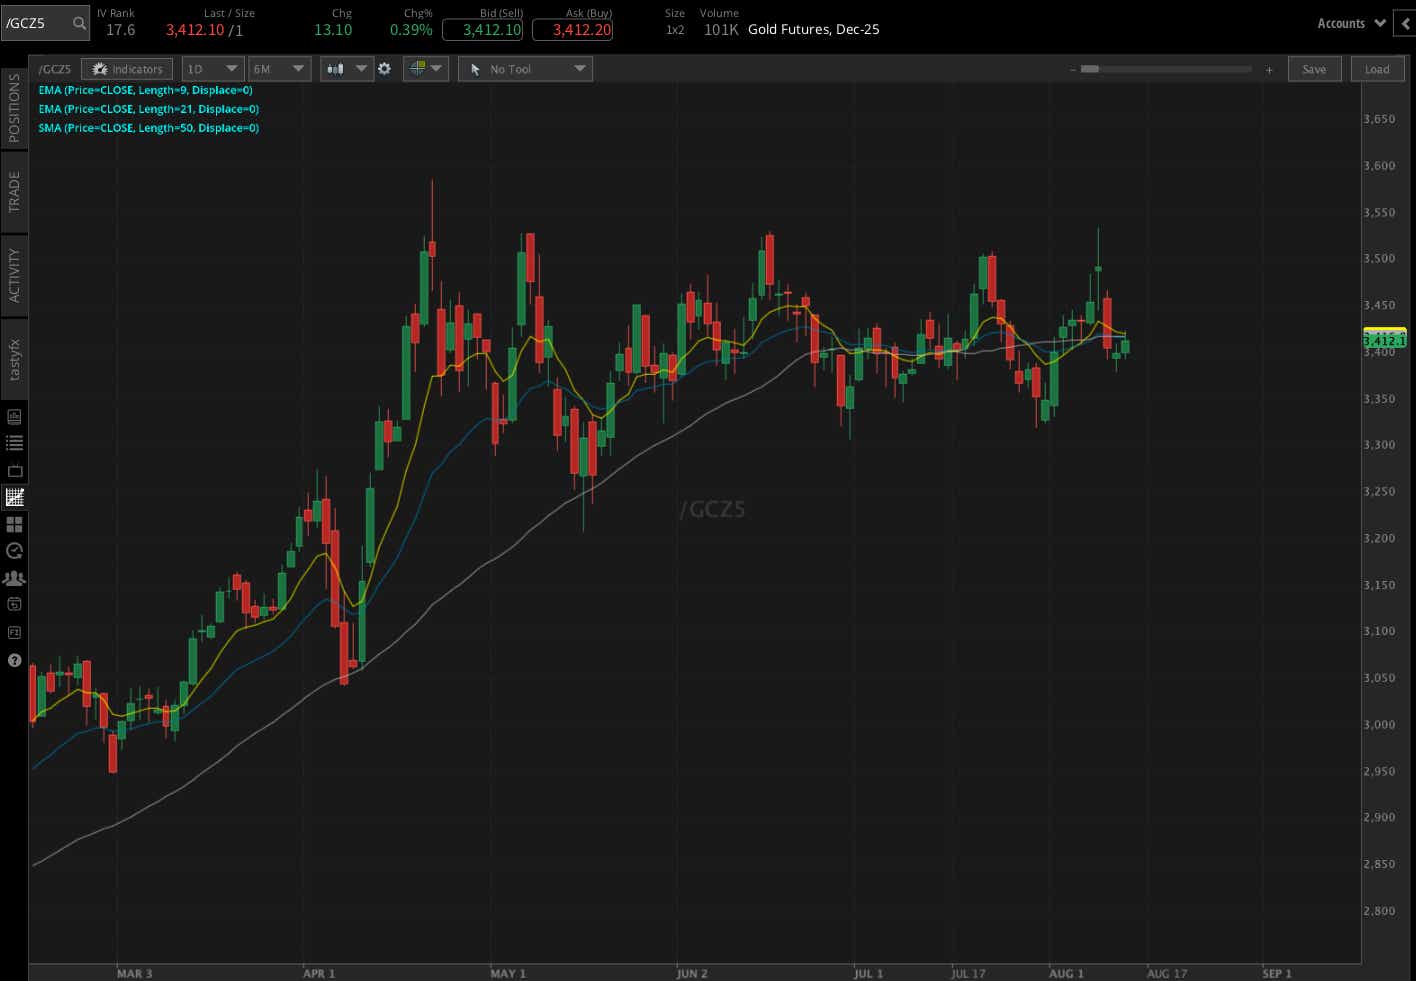
Task: Open chart settings gear
Action: tap(384, 69)
